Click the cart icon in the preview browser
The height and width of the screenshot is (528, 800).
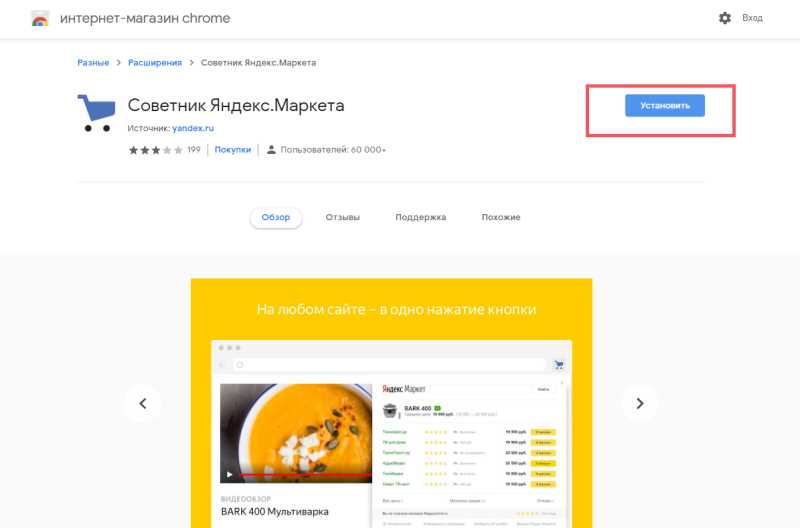tap(559, 365)
